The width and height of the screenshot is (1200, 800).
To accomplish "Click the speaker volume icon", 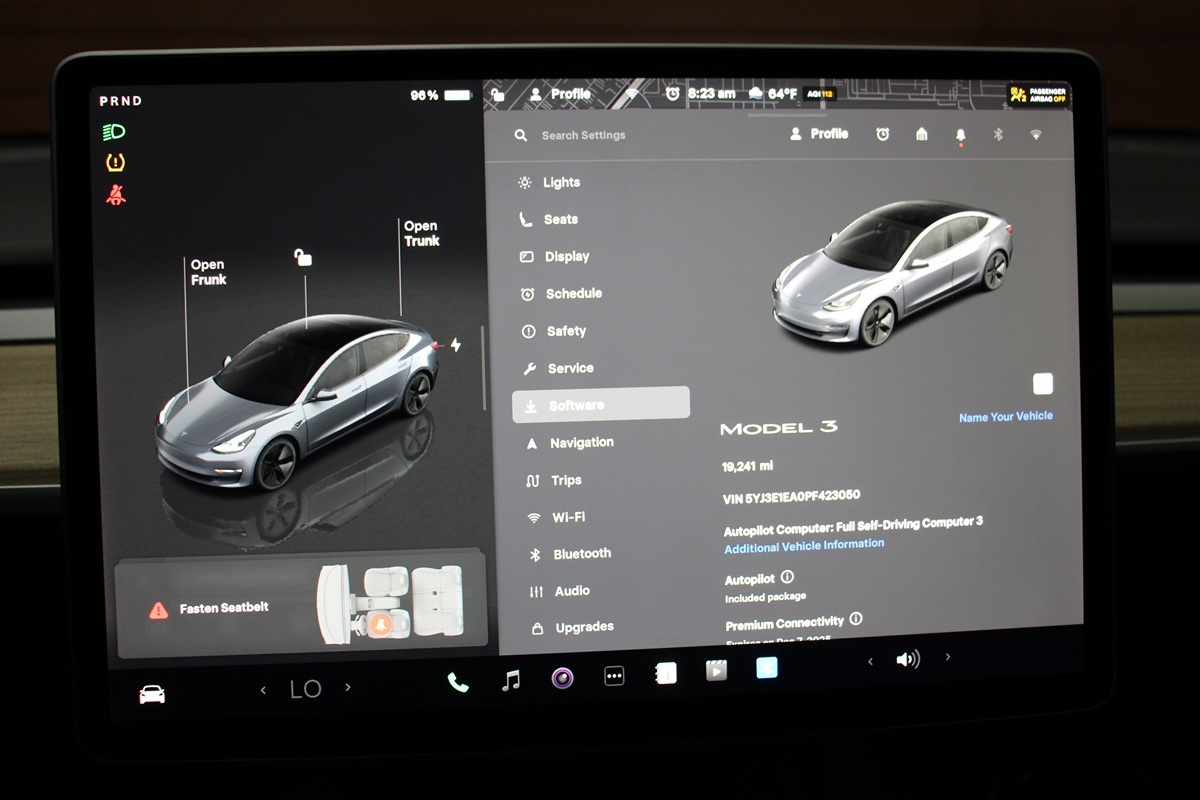I will 907,660.
